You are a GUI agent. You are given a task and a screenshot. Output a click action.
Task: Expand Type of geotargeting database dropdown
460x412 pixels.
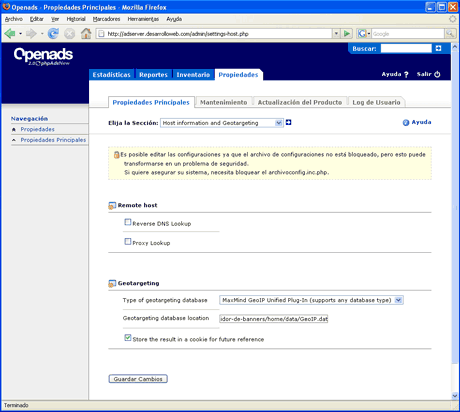coord(311,300)
